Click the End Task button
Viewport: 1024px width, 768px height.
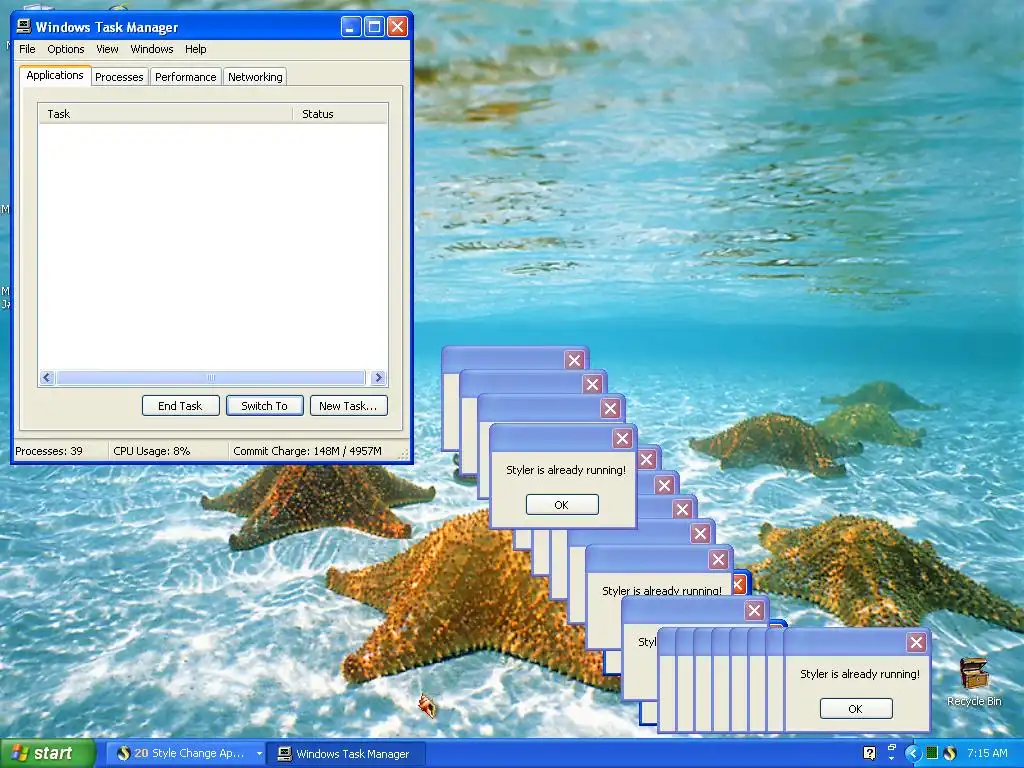pyautogui.click(x=180, y=406)
